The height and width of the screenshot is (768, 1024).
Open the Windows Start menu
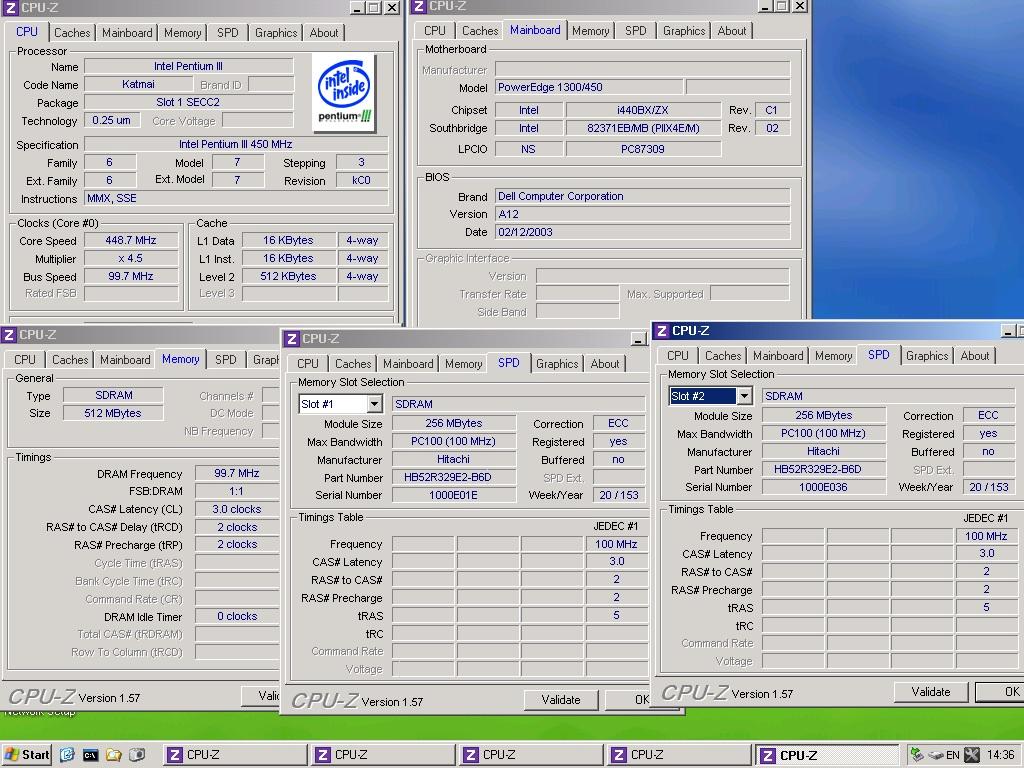(27, 755)
